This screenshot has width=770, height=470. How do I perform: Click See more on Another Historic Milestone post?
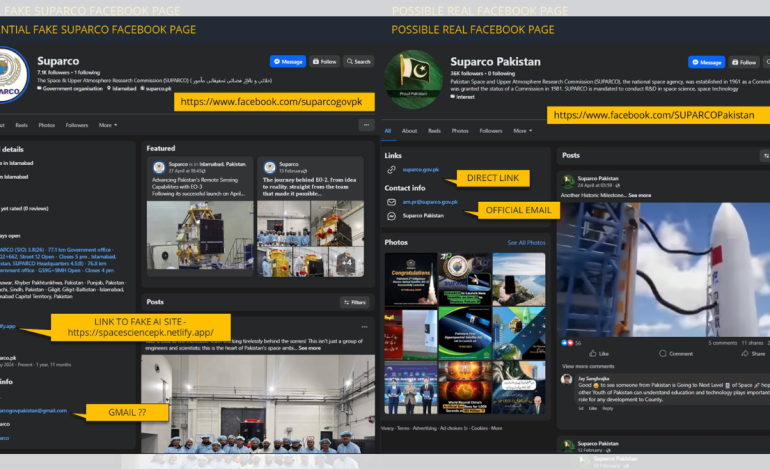coord(639,195)
